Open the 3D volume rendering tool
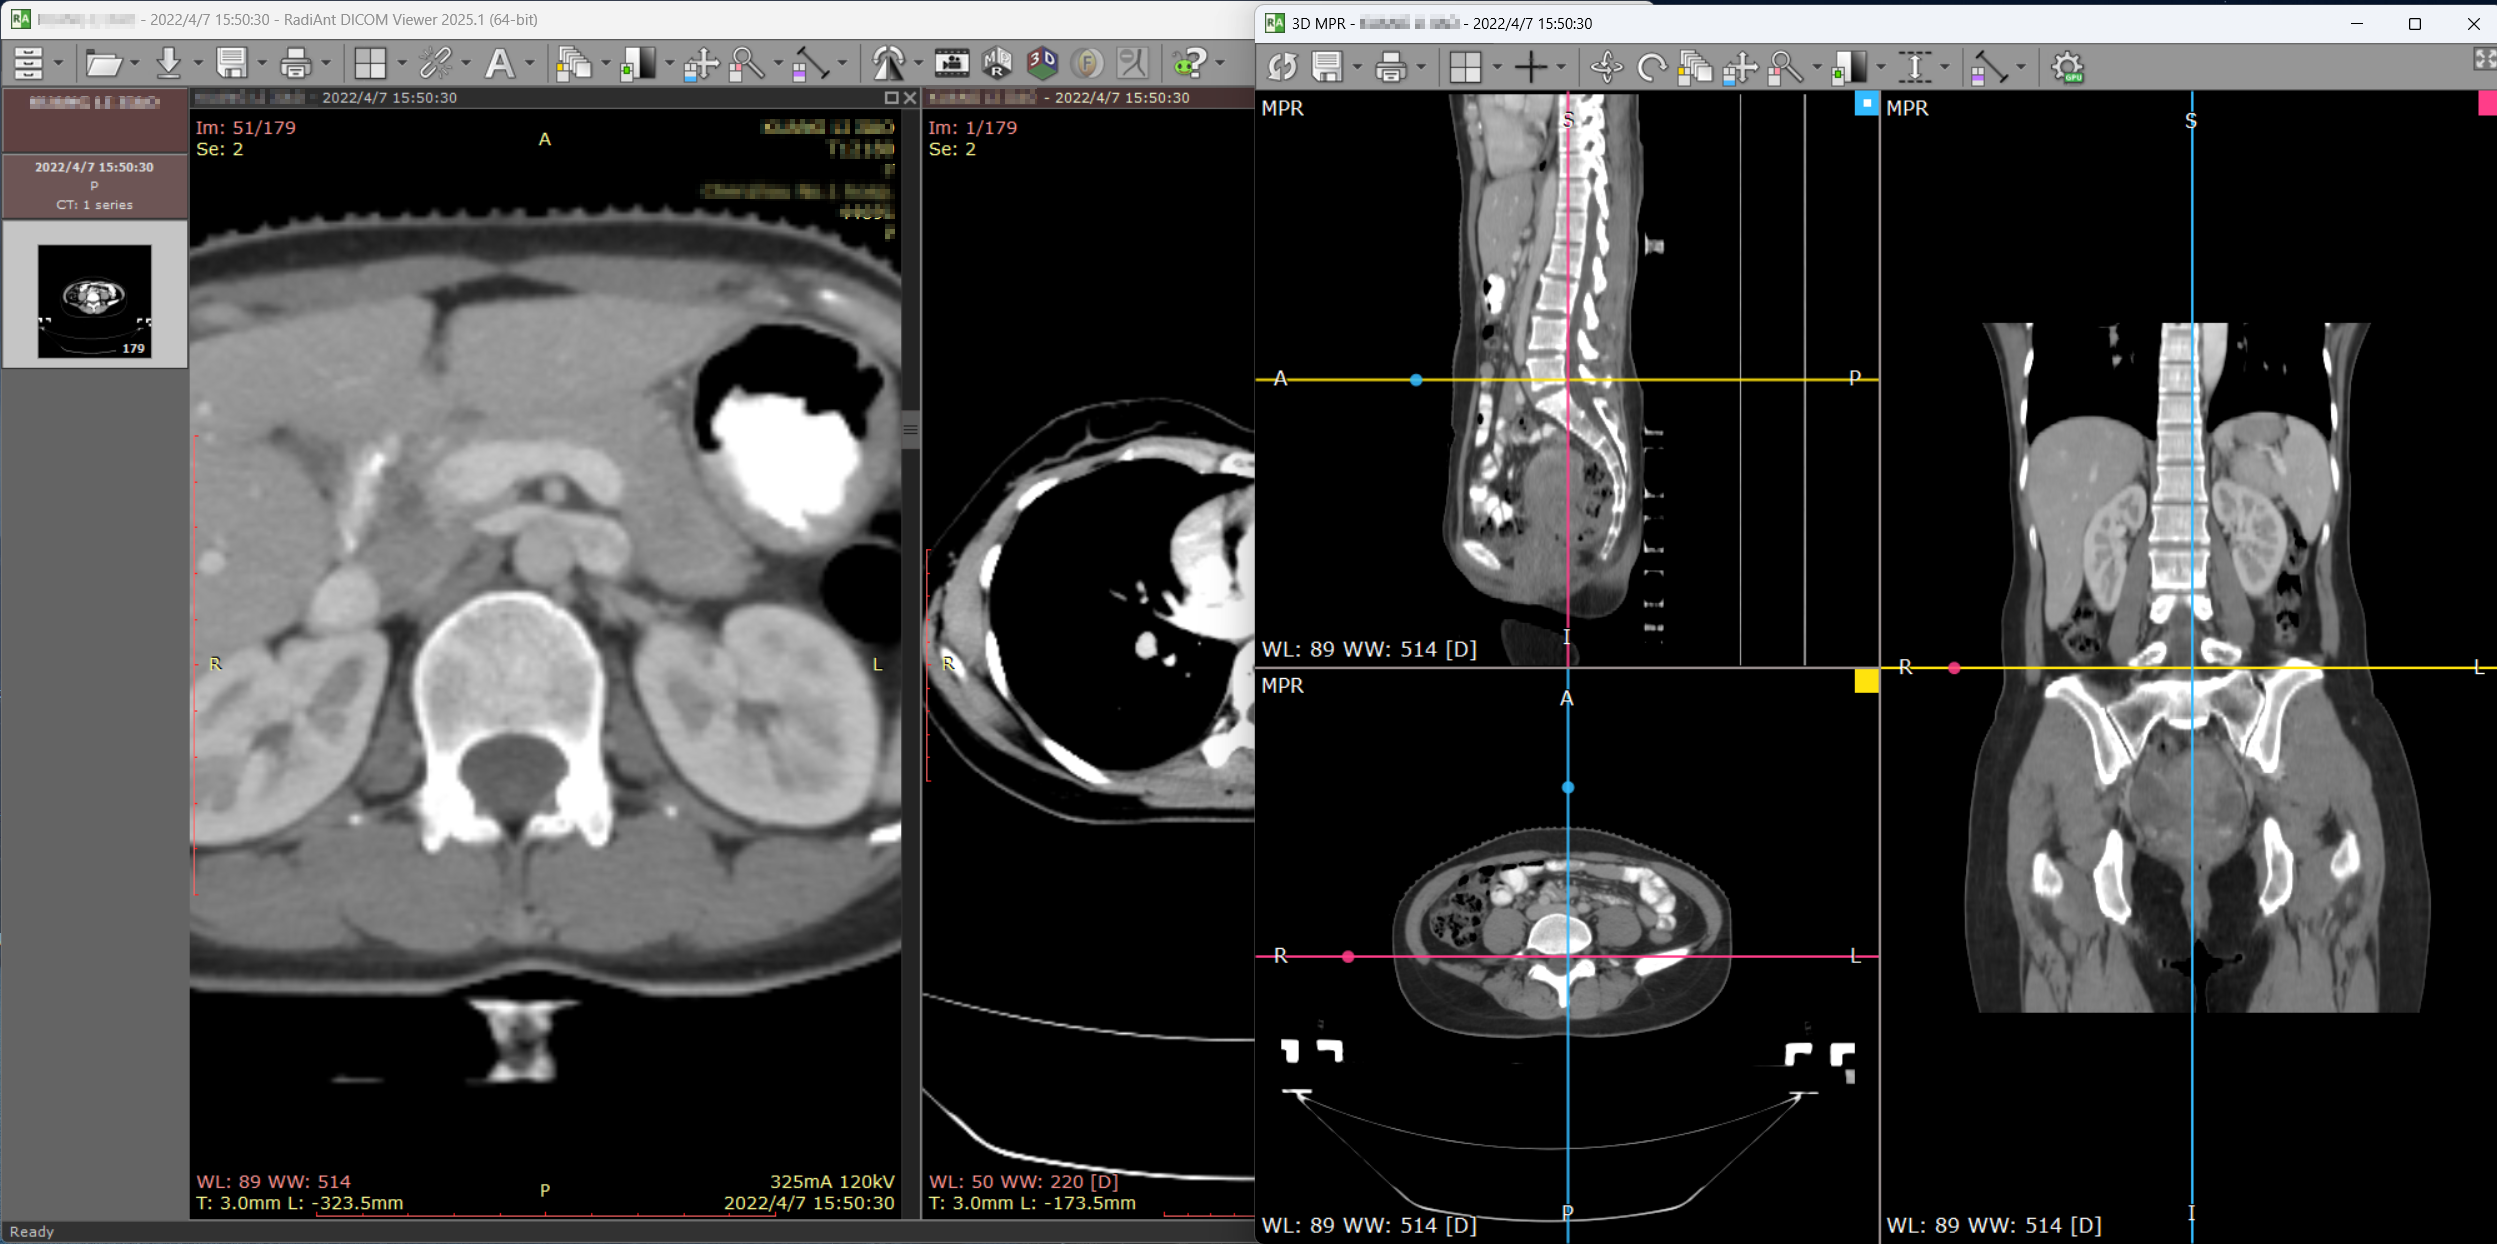 pyautogui.click(x=1041, y=64)
